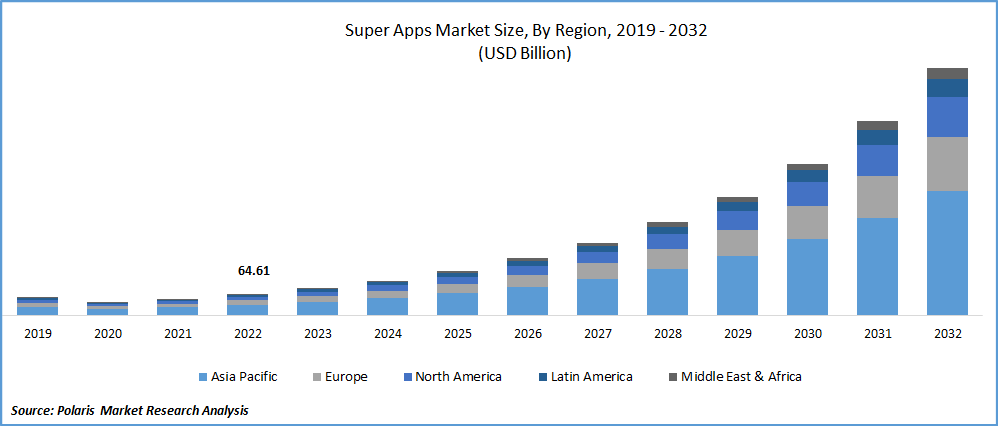Click the North America segment of the 2031 bar
This screenshot has width=998, height=426.
tap(878, 160)
